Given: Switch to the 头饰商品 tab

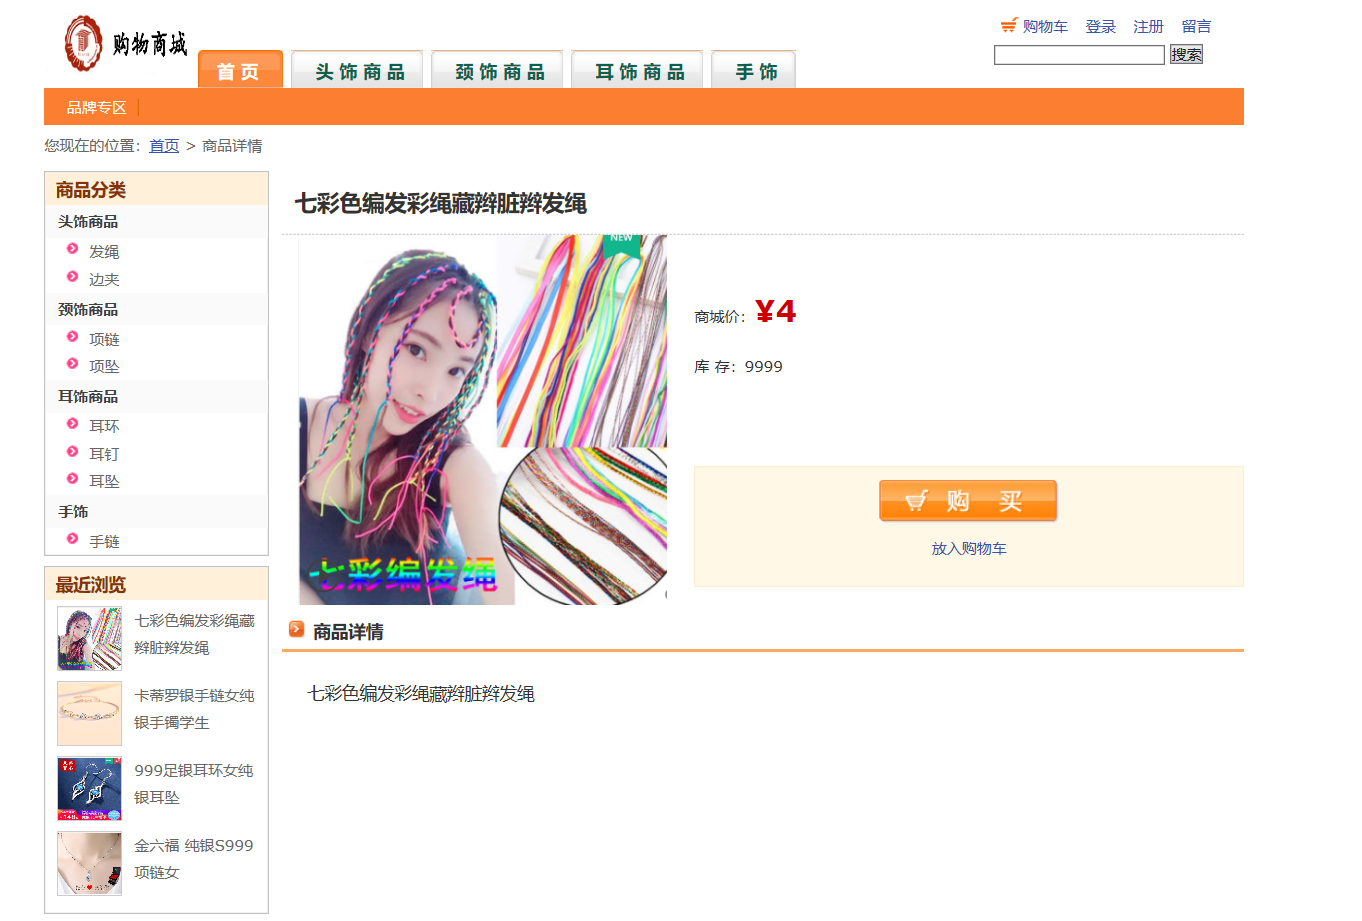Looking at the screenshot, I should click(360, 70).
